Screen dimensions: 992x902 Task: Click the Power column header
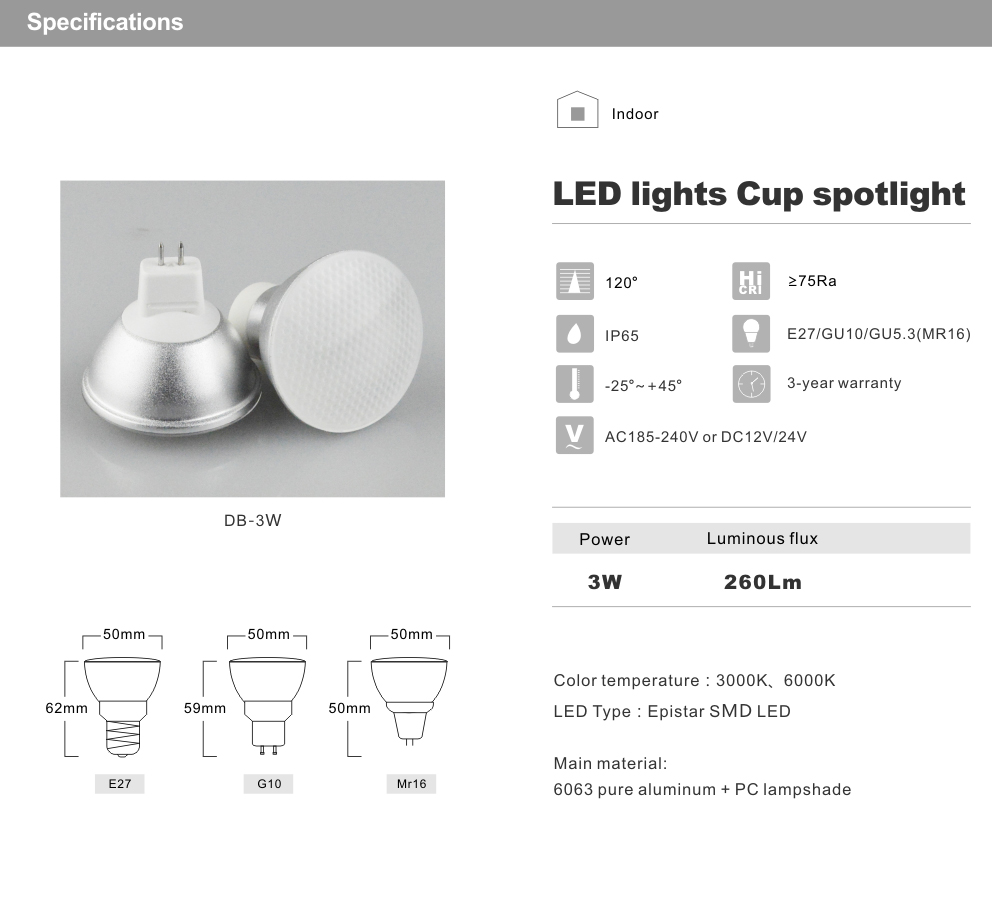pos(604,539)
